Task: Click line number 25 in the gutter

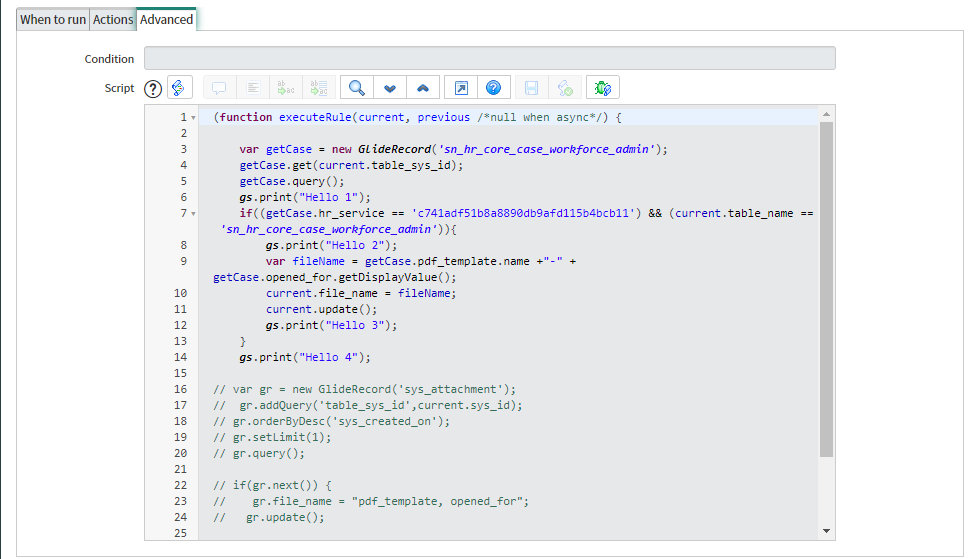Action: (x=180, y=533)
